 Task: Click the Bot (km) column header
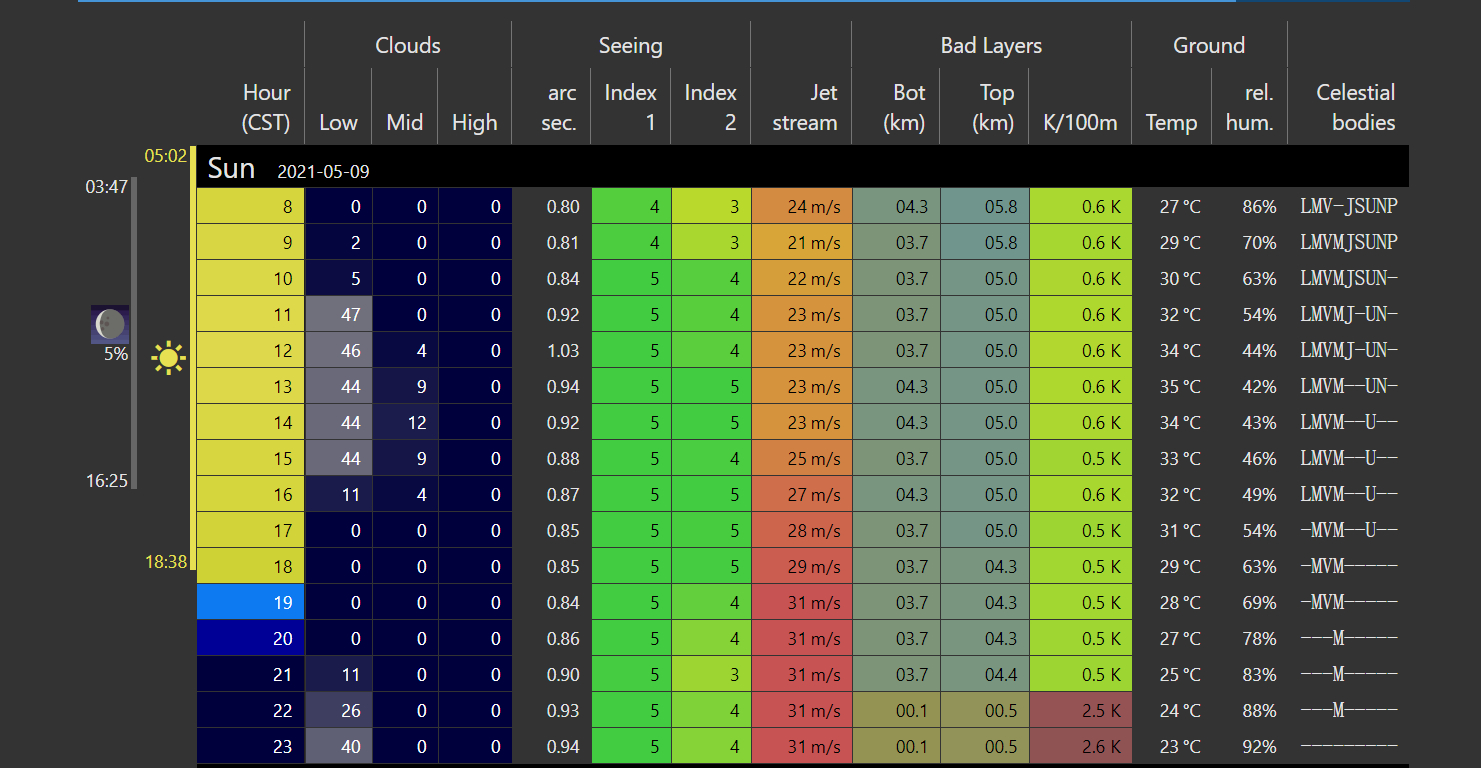click(x=905, y=107)
